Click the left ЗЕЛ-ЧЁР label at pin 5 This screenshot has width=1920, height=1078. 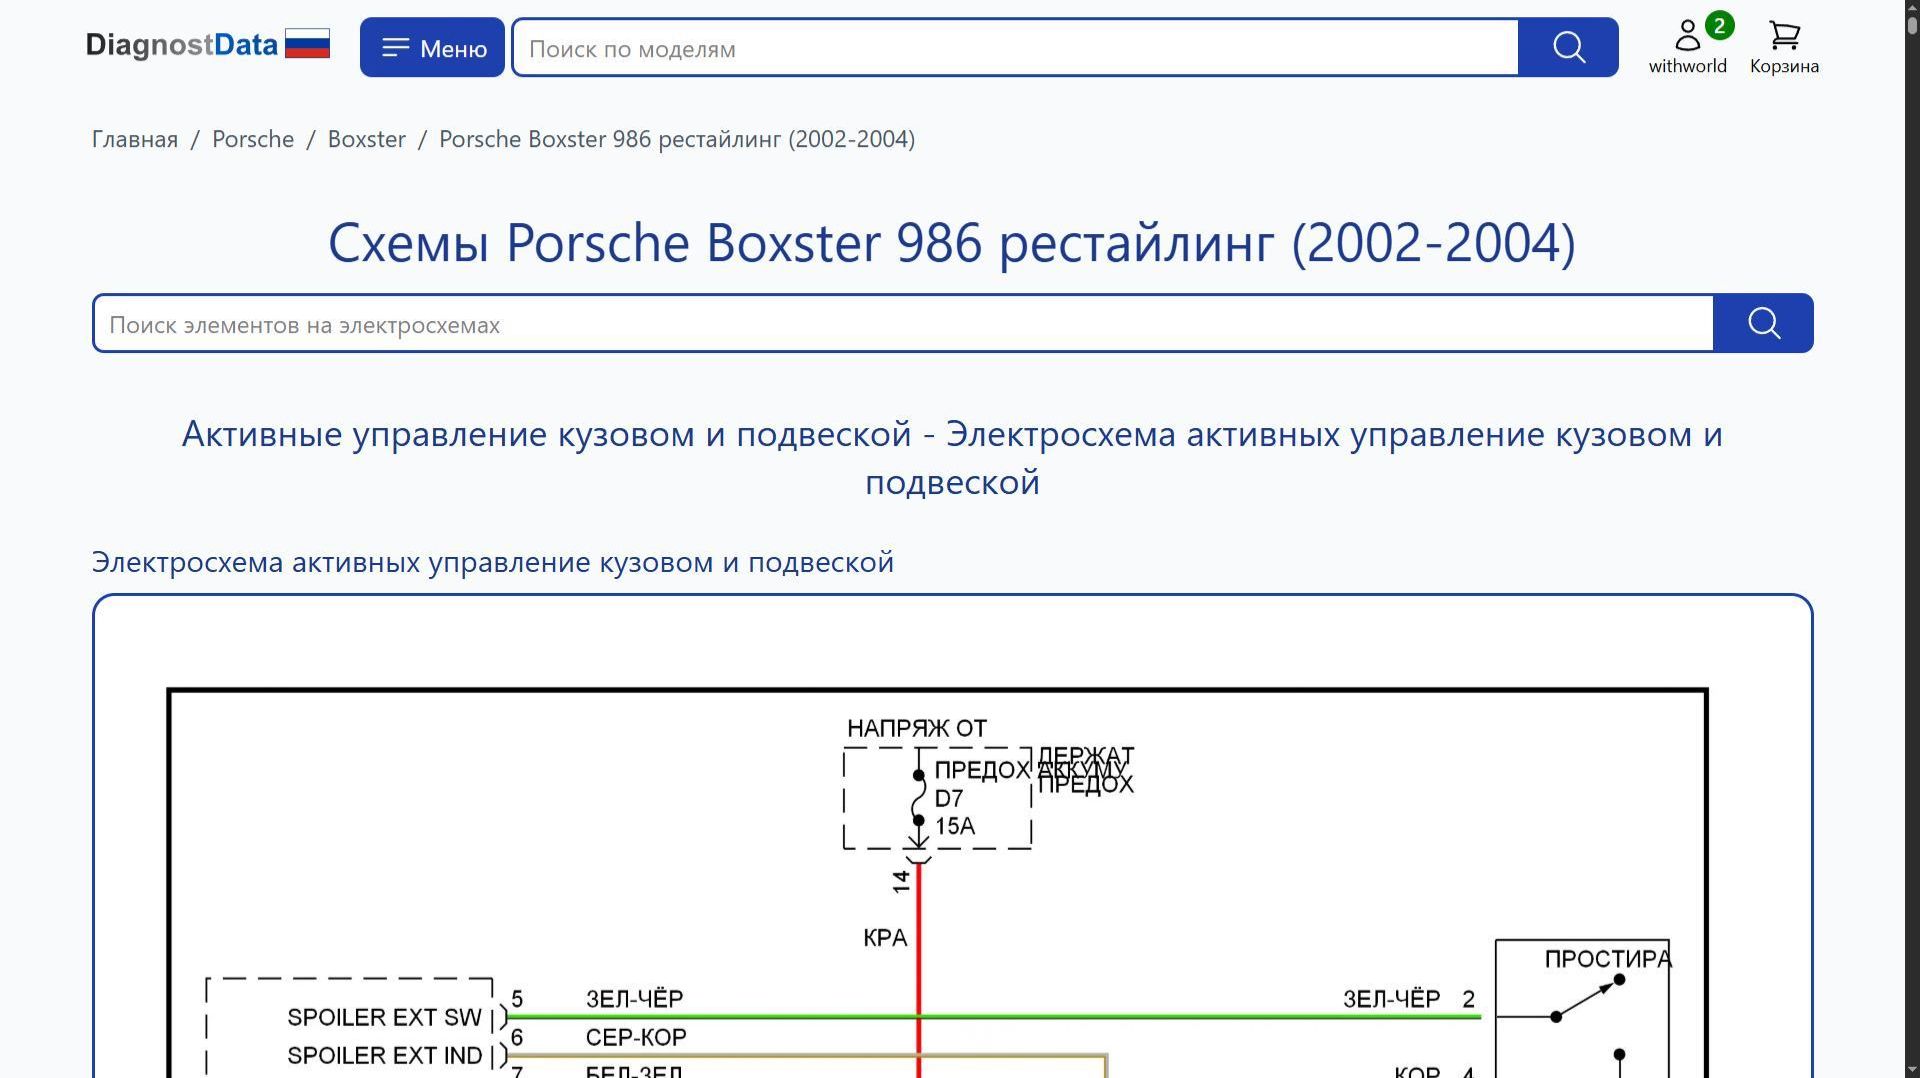635,999
